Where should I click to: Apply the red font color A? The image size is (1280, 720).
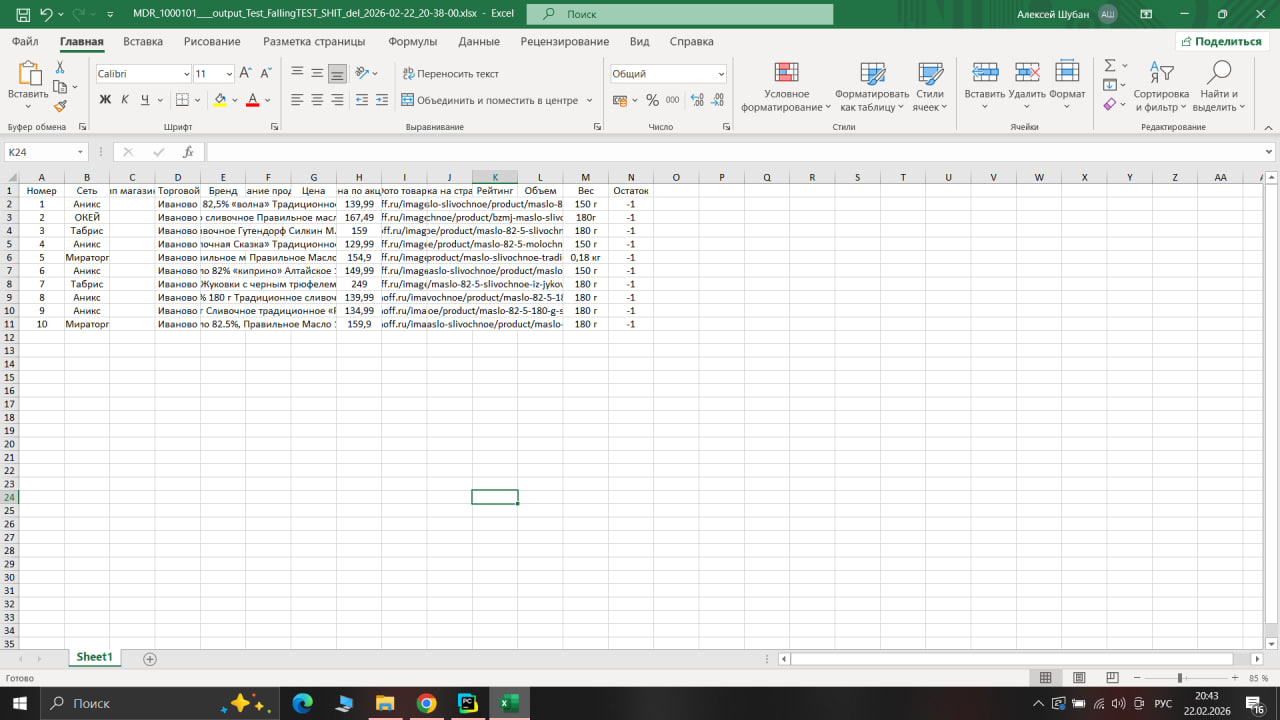(x=253, y=100)
